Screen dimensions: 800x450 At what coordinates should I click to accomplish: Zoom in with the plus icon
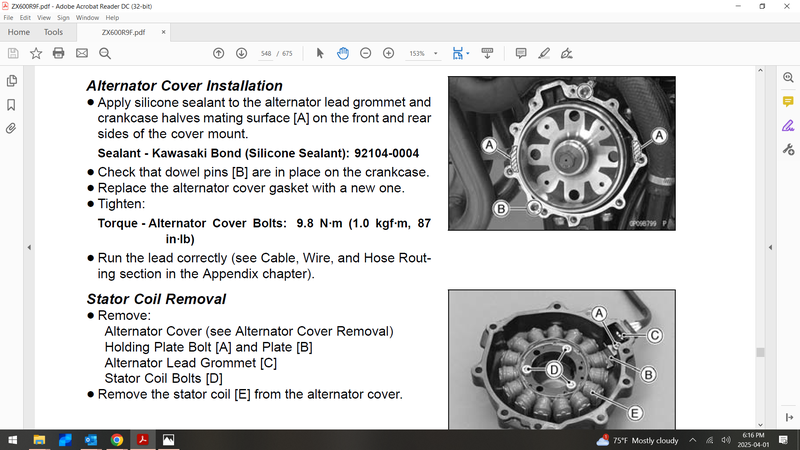pyautogui.click(x=388, y=53)
